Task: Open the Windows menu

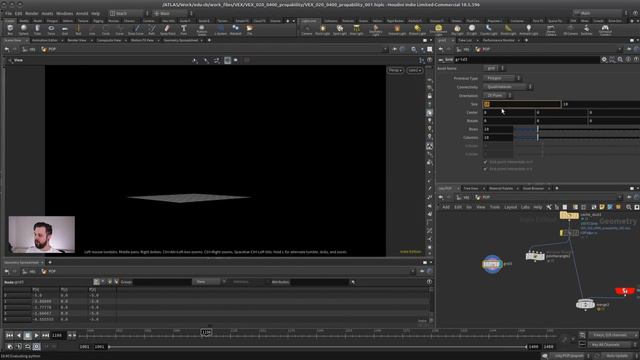Action: click(x=64, y=13)
